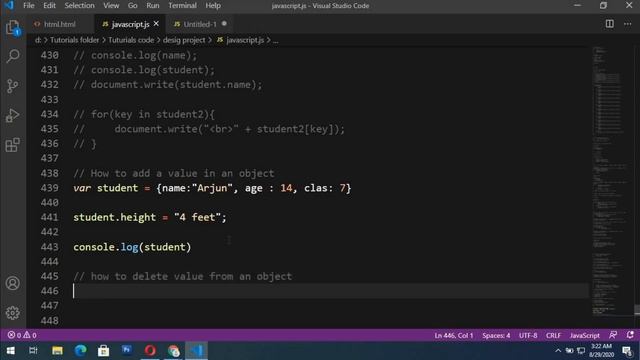Show hidden system tray icons
Screen dimensions: 640x360
pyautogui.click(x=558, y=351)
